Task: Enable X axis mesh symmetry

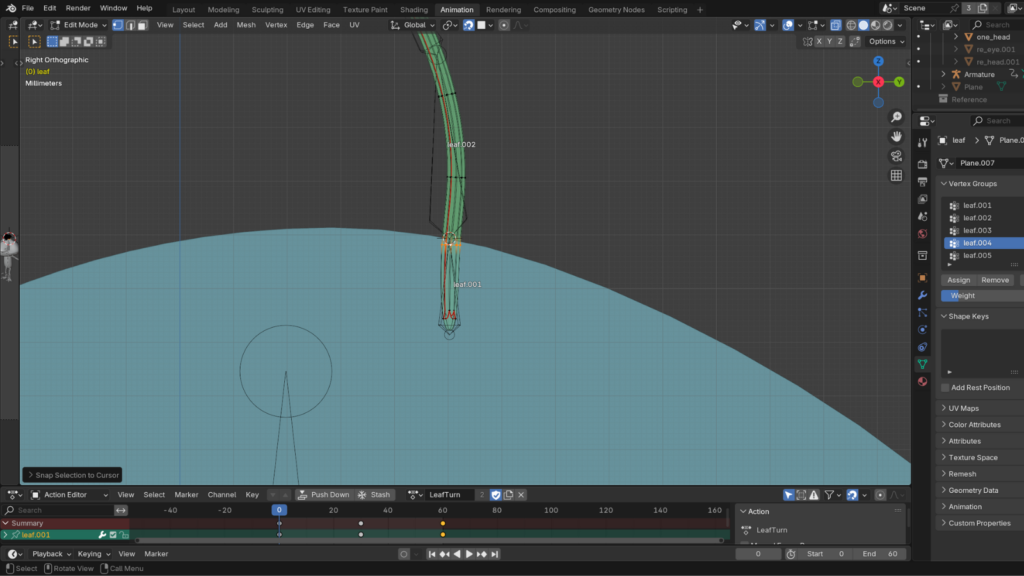Action: coord(819,42)
